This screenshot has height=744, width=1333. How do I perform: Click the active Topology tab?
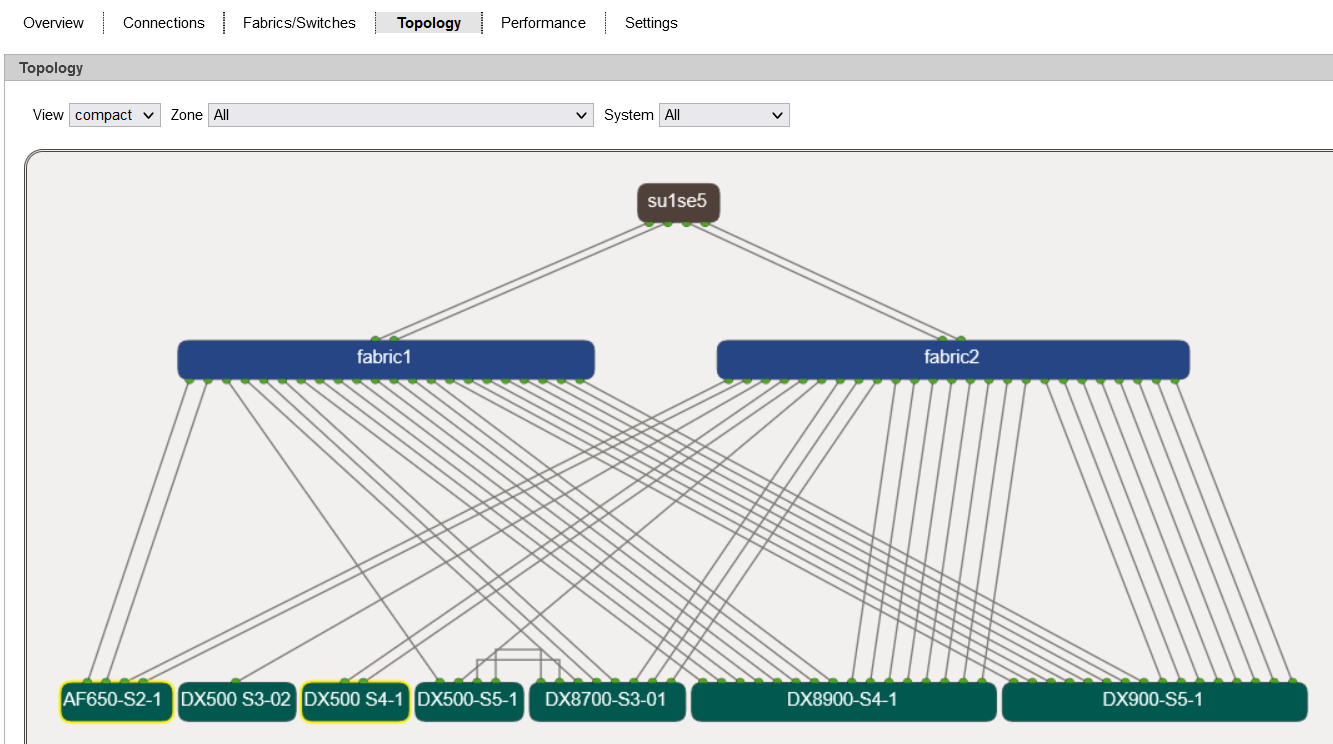click(429, 23)
